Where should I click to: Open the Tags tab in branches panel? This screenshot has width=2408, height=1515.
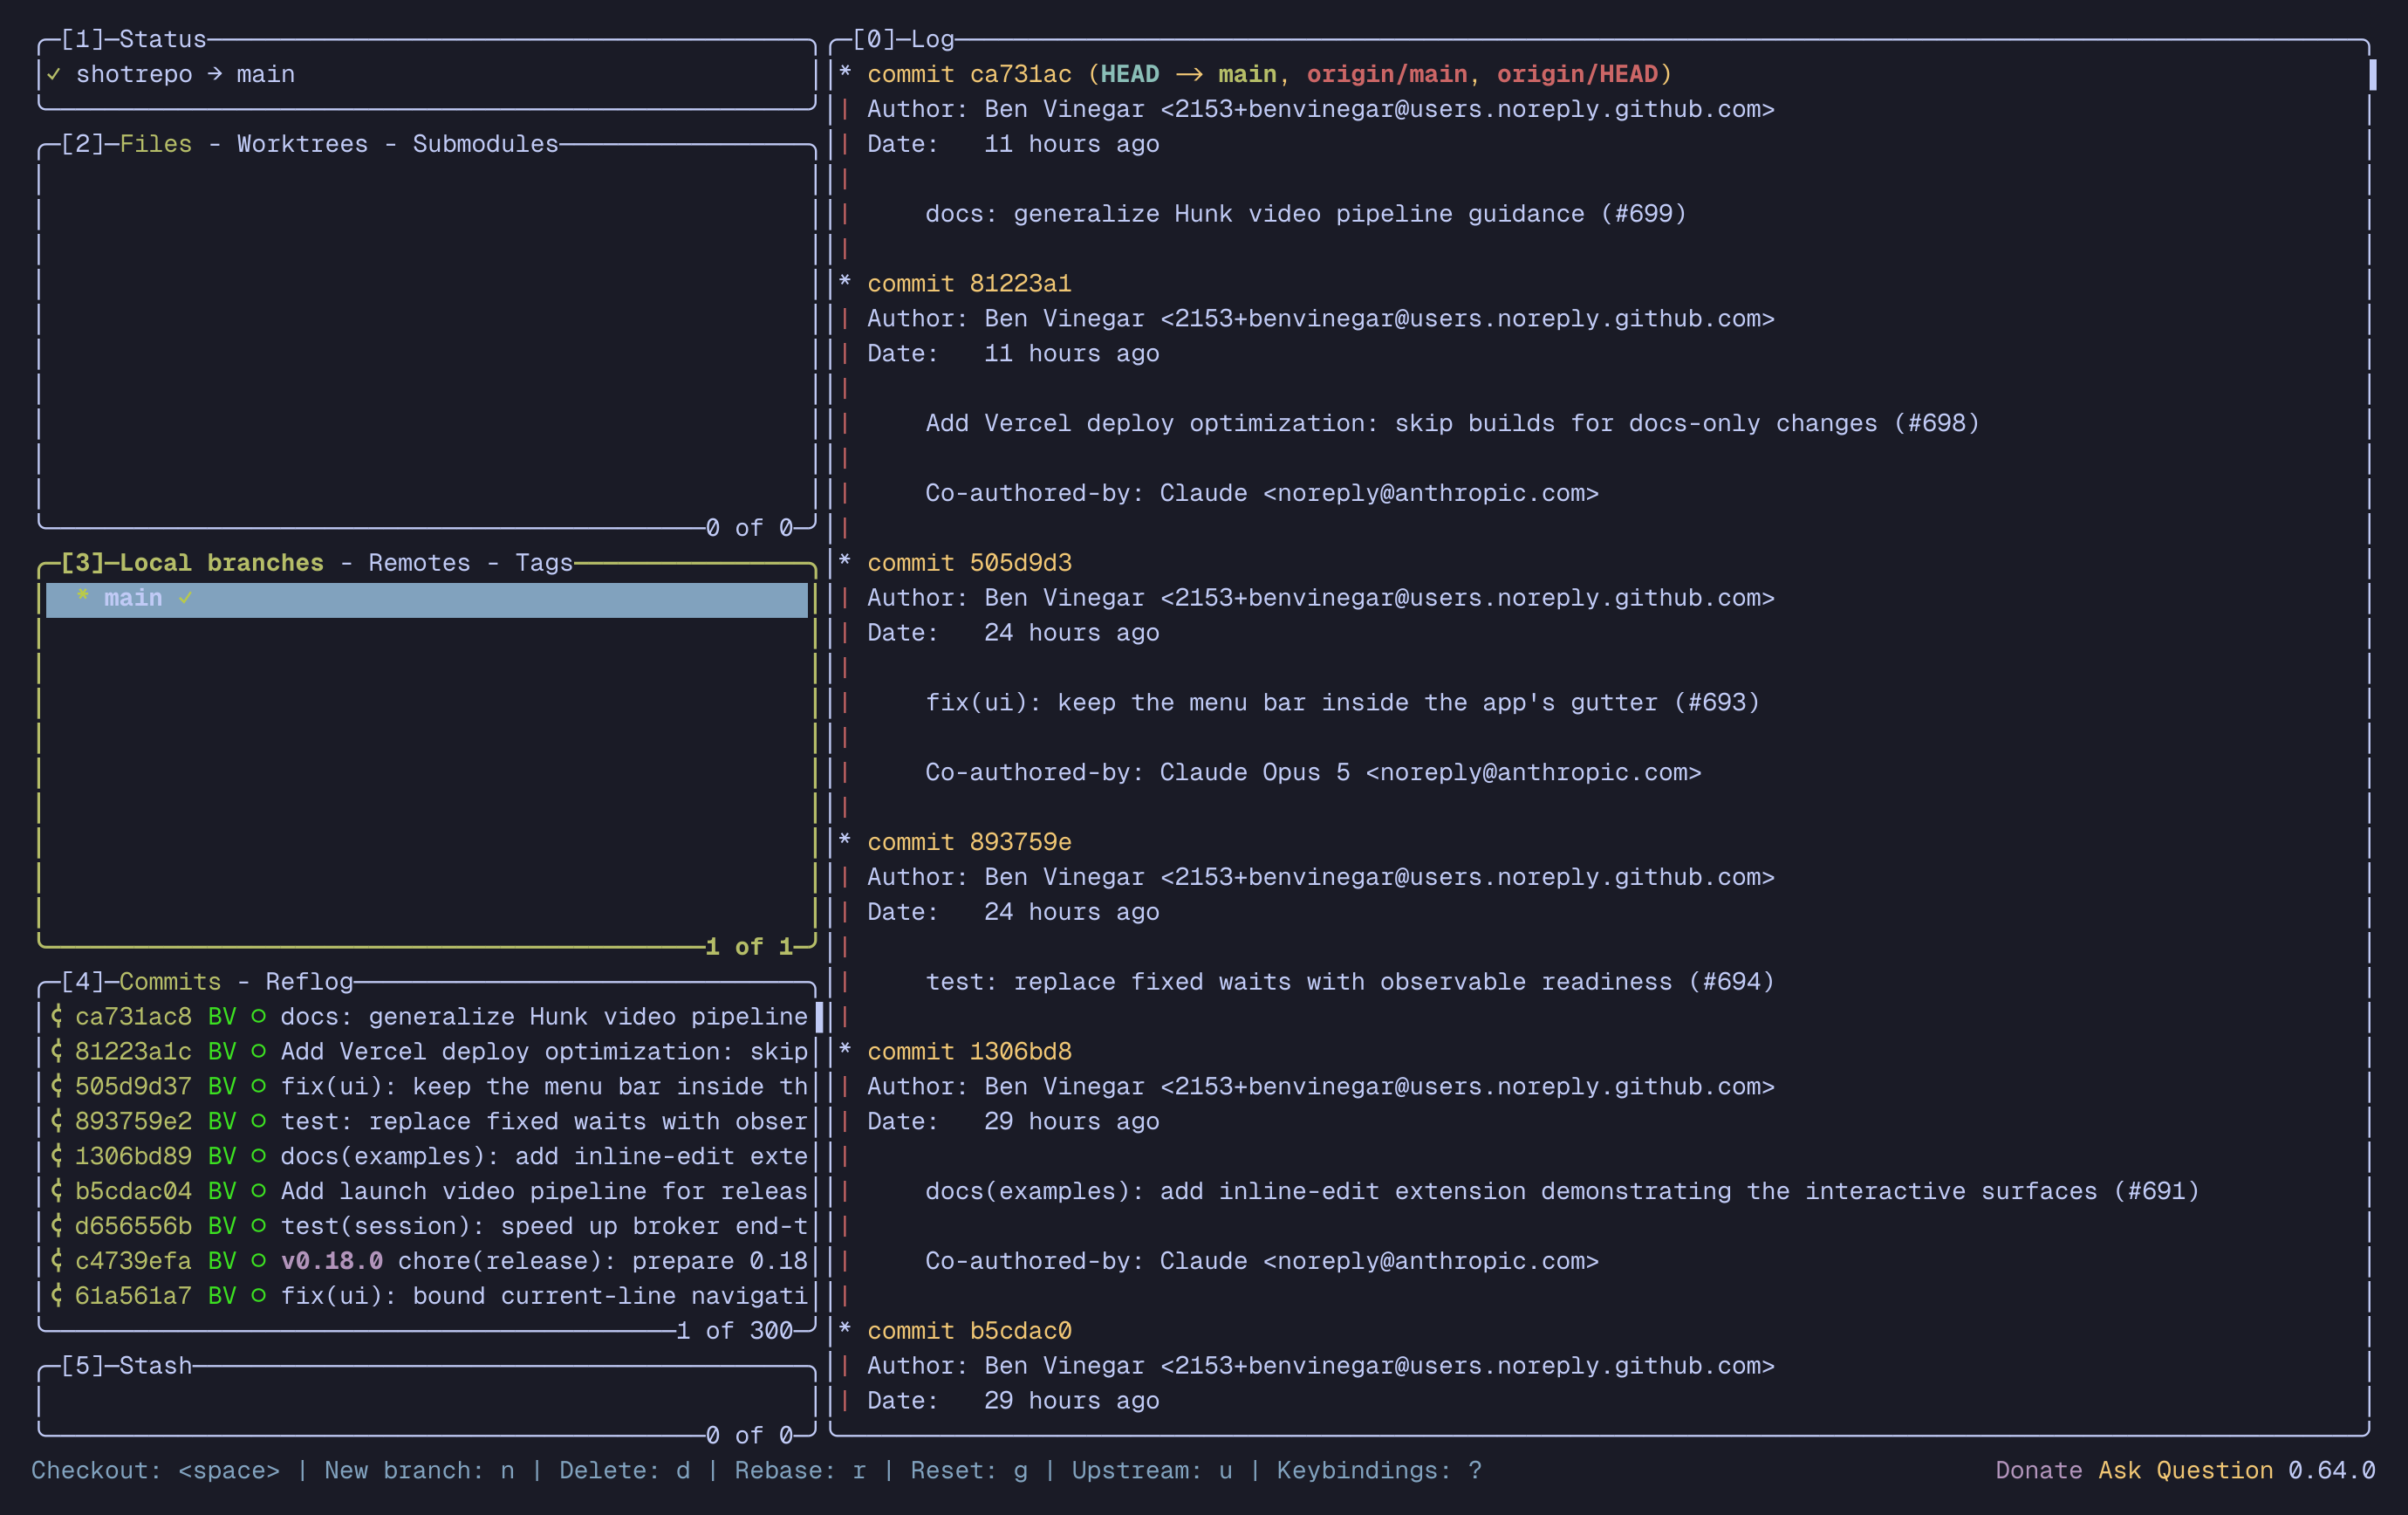pos(544,563)
